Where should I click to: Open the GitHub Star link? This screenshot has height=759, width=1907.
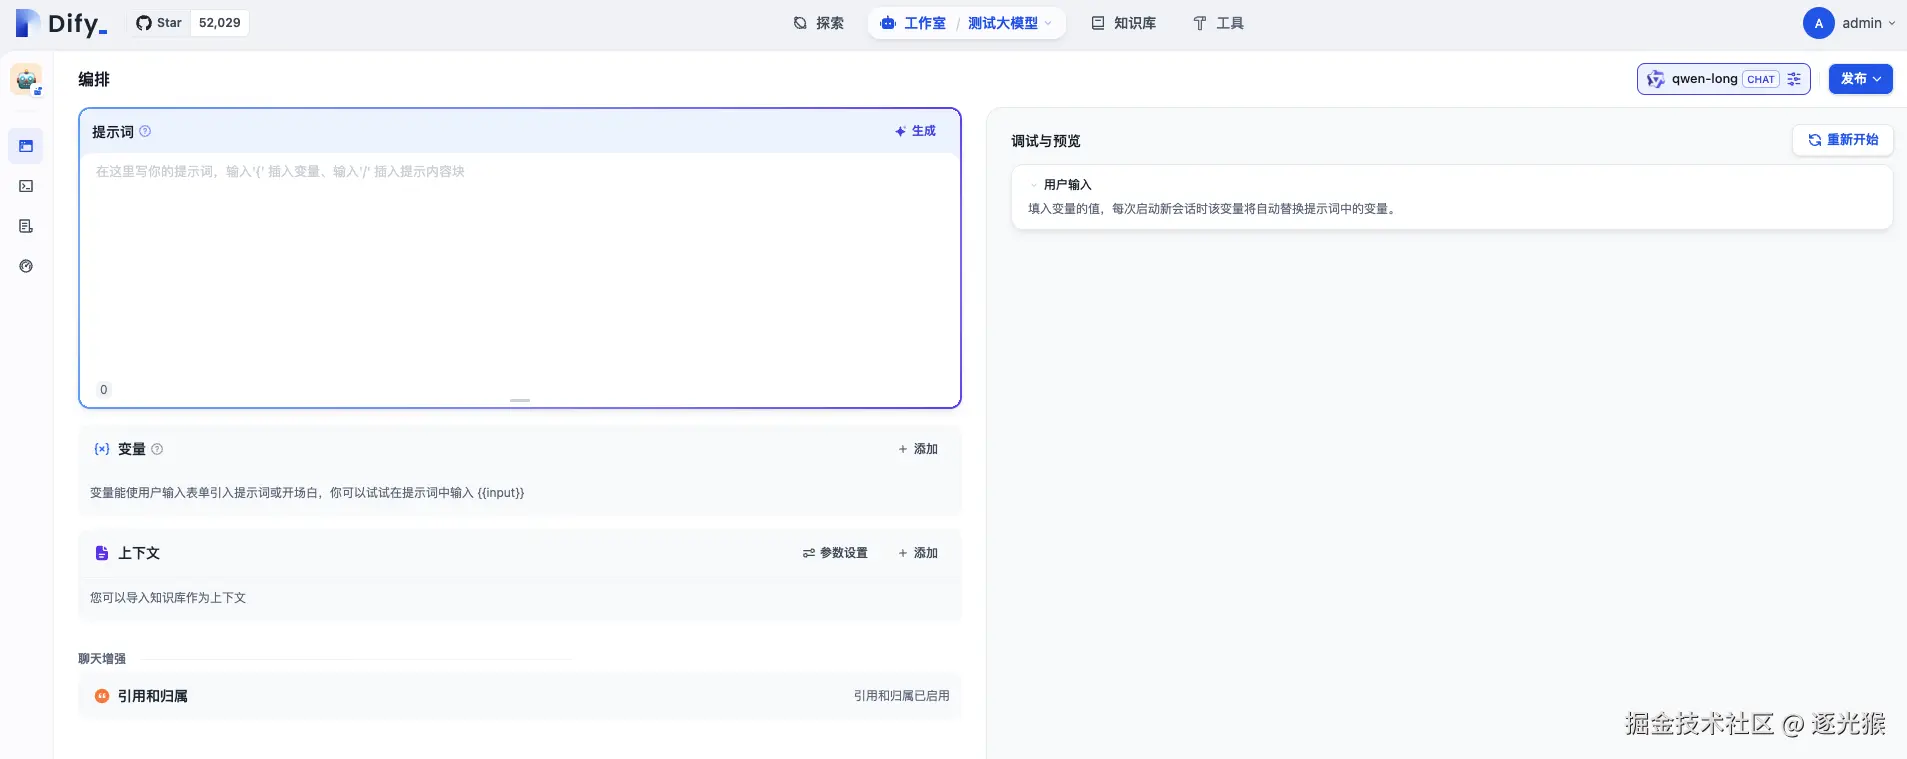[x=159, y=23]
